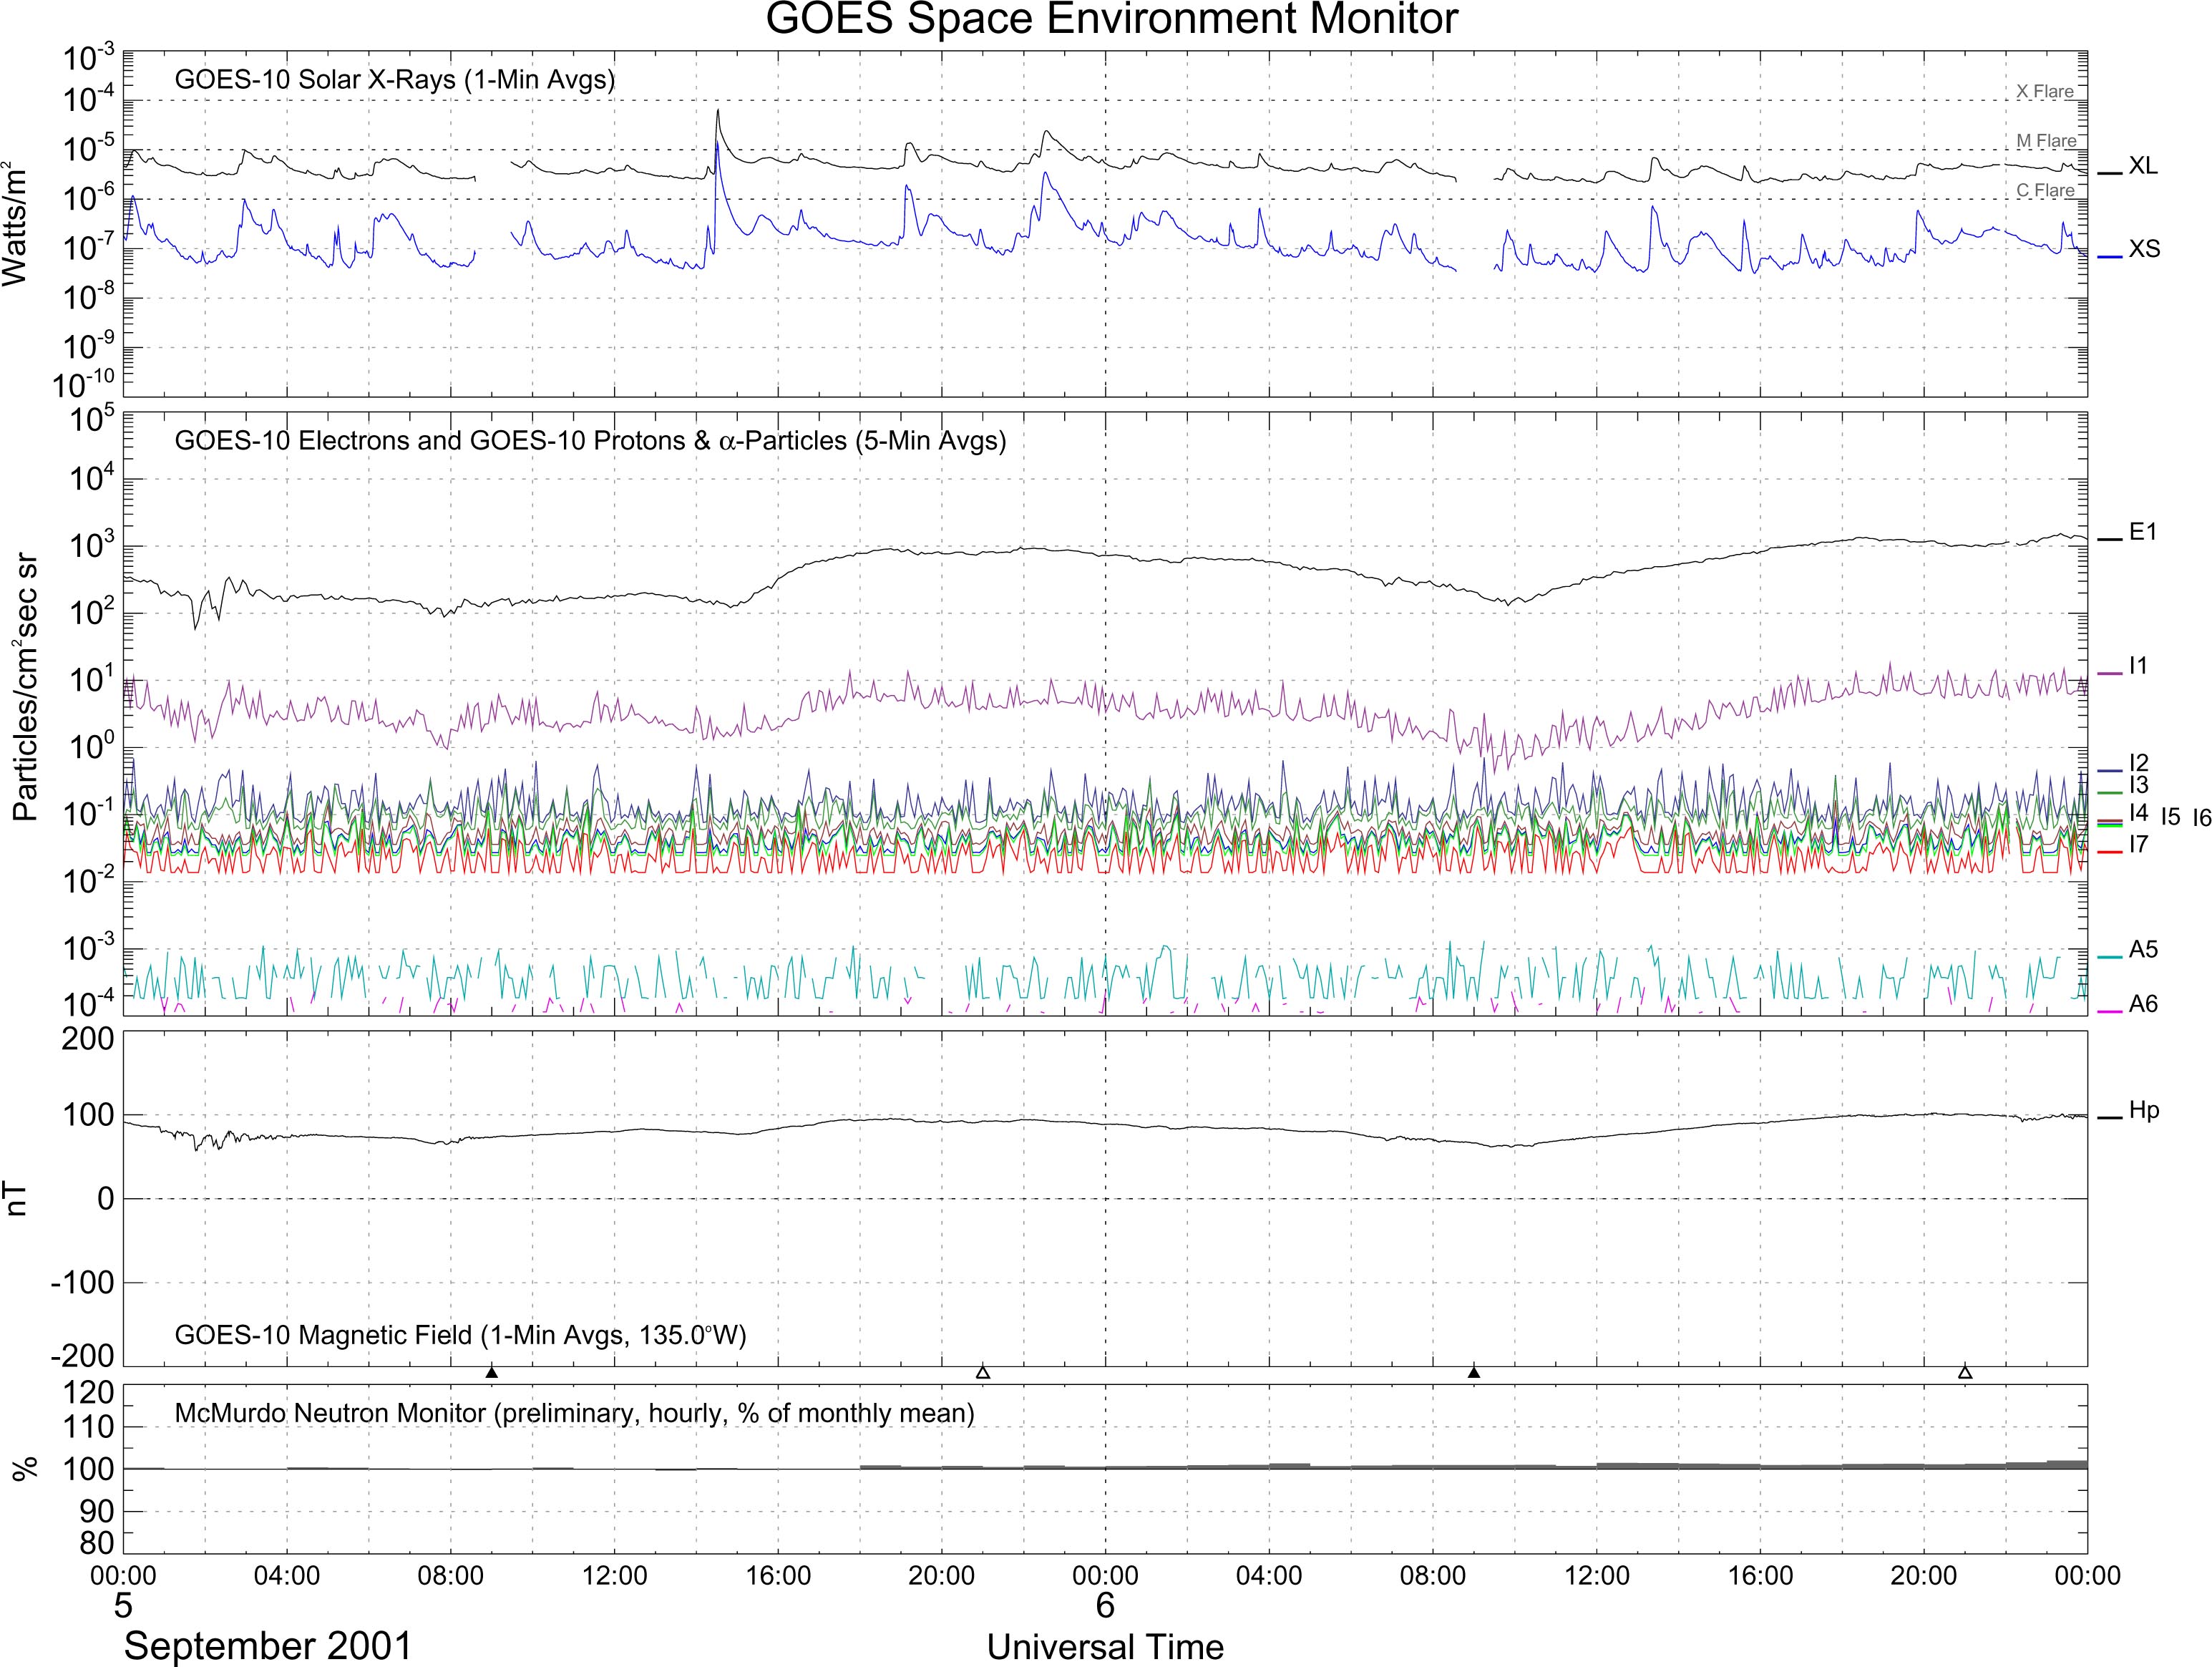
Task: Click the I2 proton legend label
Action: click(x=2138, y=764)
